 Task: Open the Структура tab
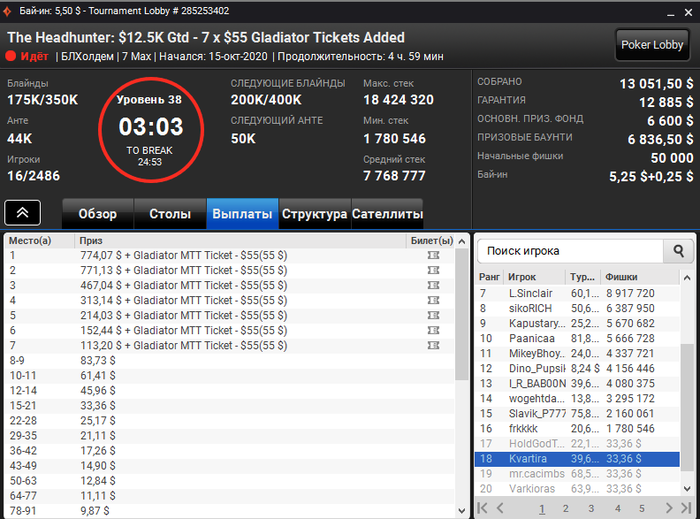coord(315,214)
